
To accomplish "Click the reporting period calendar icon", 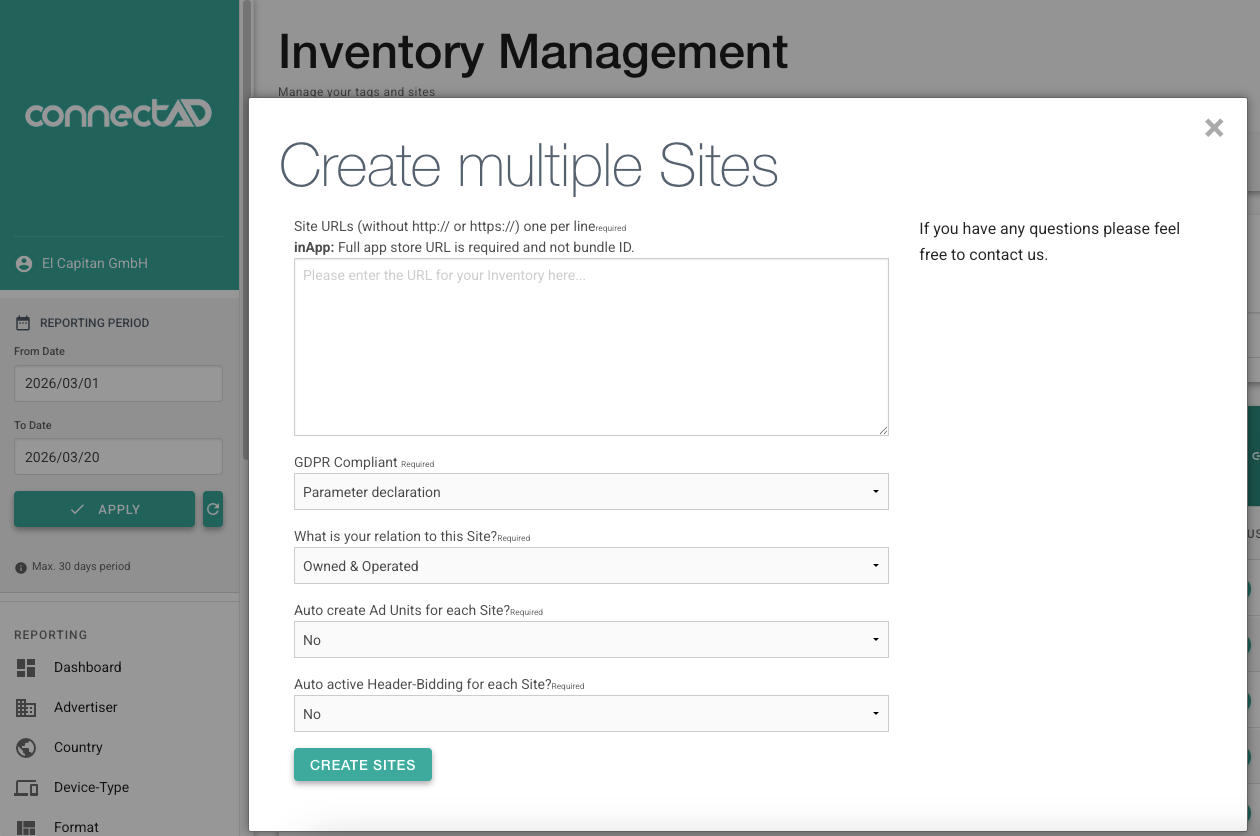I will (23, 323).
